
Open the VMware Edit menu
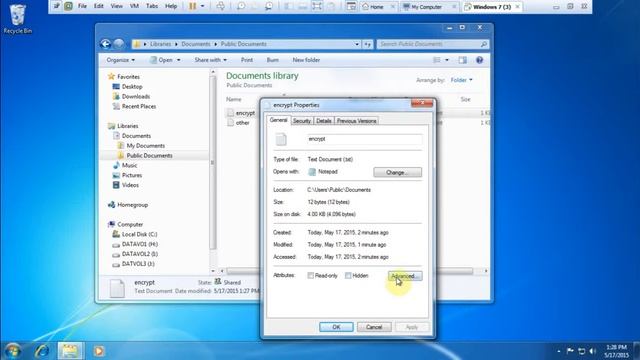click(99, 7)
